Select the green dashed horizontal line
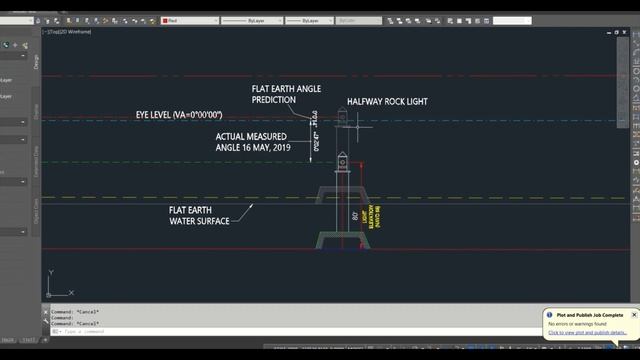The height and width of the screenshot is (360, 640). coord(188,162)
